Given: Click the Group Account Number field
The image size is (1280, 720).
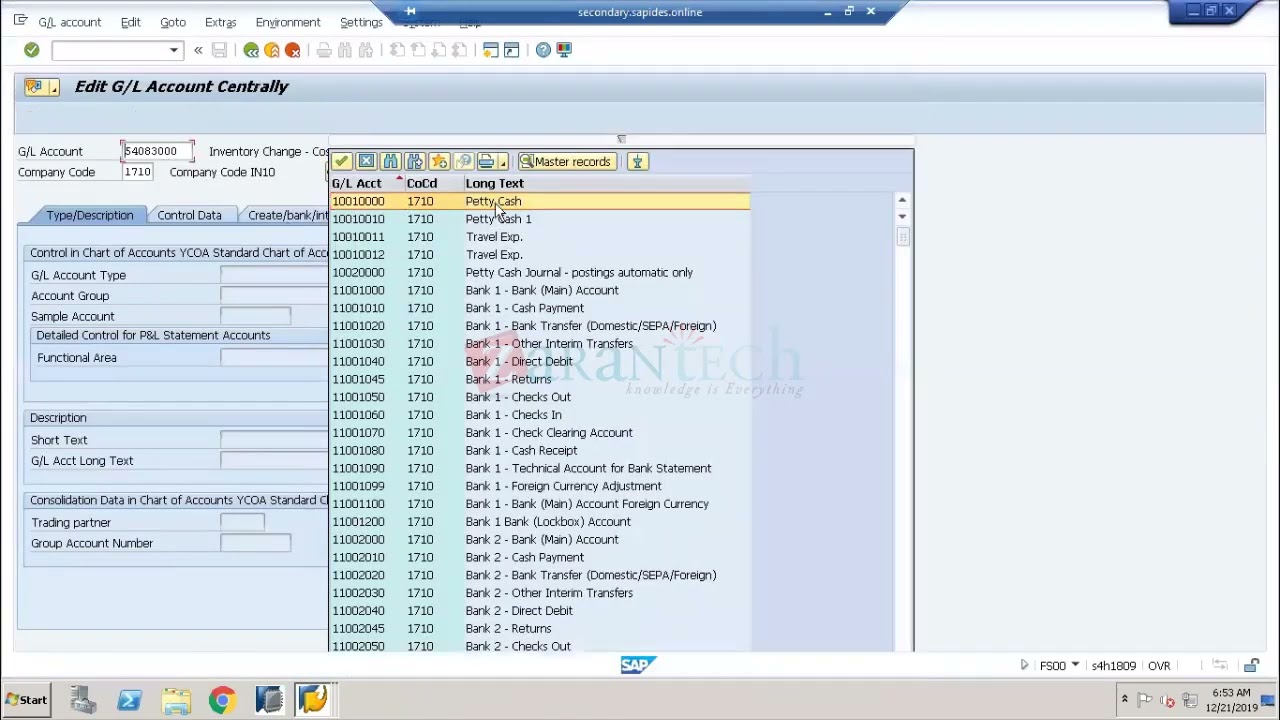Looking at the screenshot, I should [x=255, y=543].
